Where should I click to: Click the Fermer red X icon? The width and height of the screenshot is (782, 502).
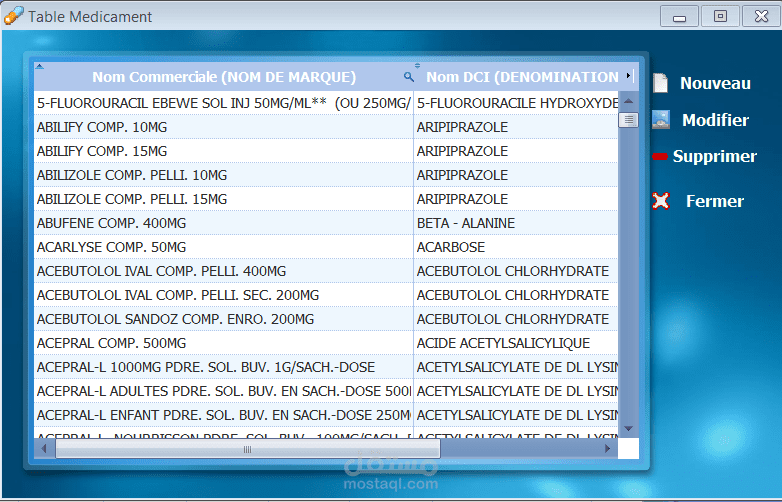(661, 201)
